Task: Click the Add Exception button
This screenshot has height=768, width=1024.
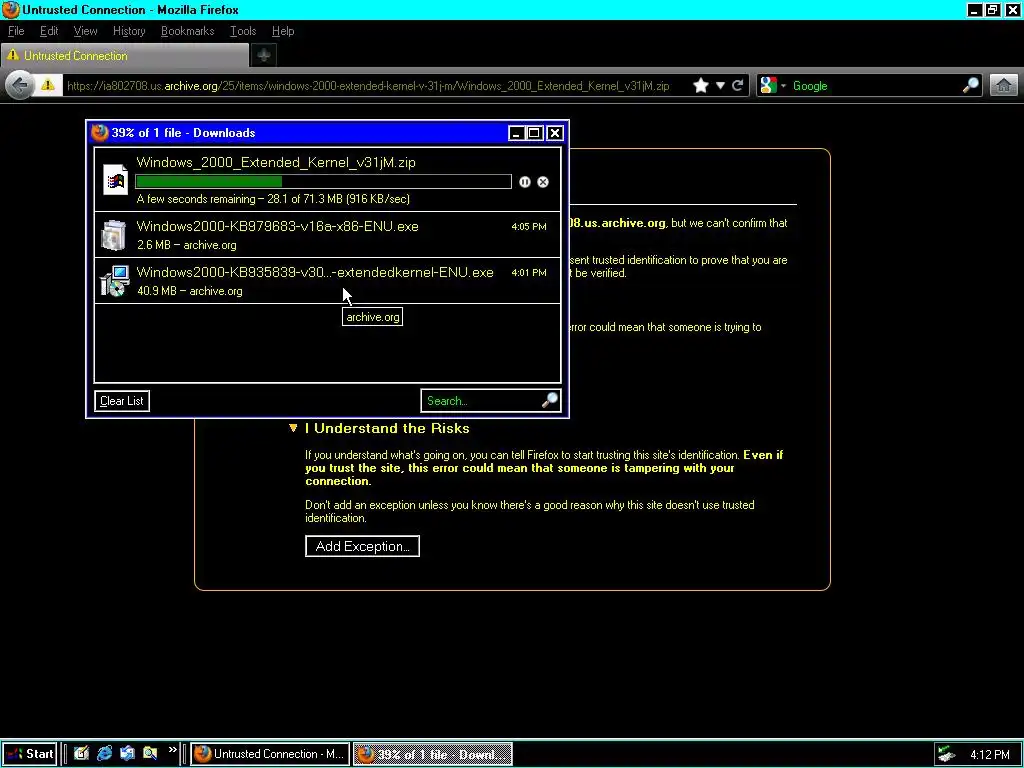Action: 362,547
